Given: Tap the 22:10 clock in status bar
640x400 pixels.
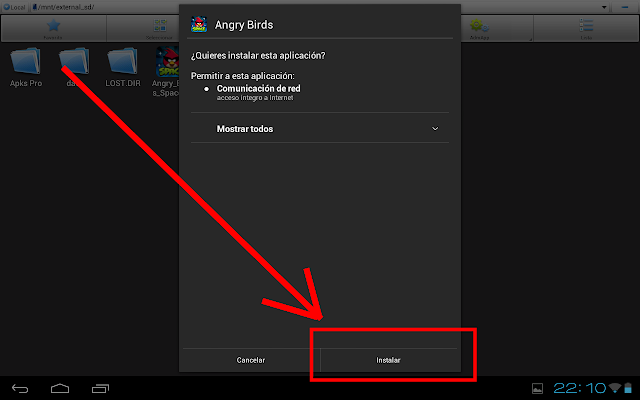Looking at the screenshot, I should [x=580, y=388].
